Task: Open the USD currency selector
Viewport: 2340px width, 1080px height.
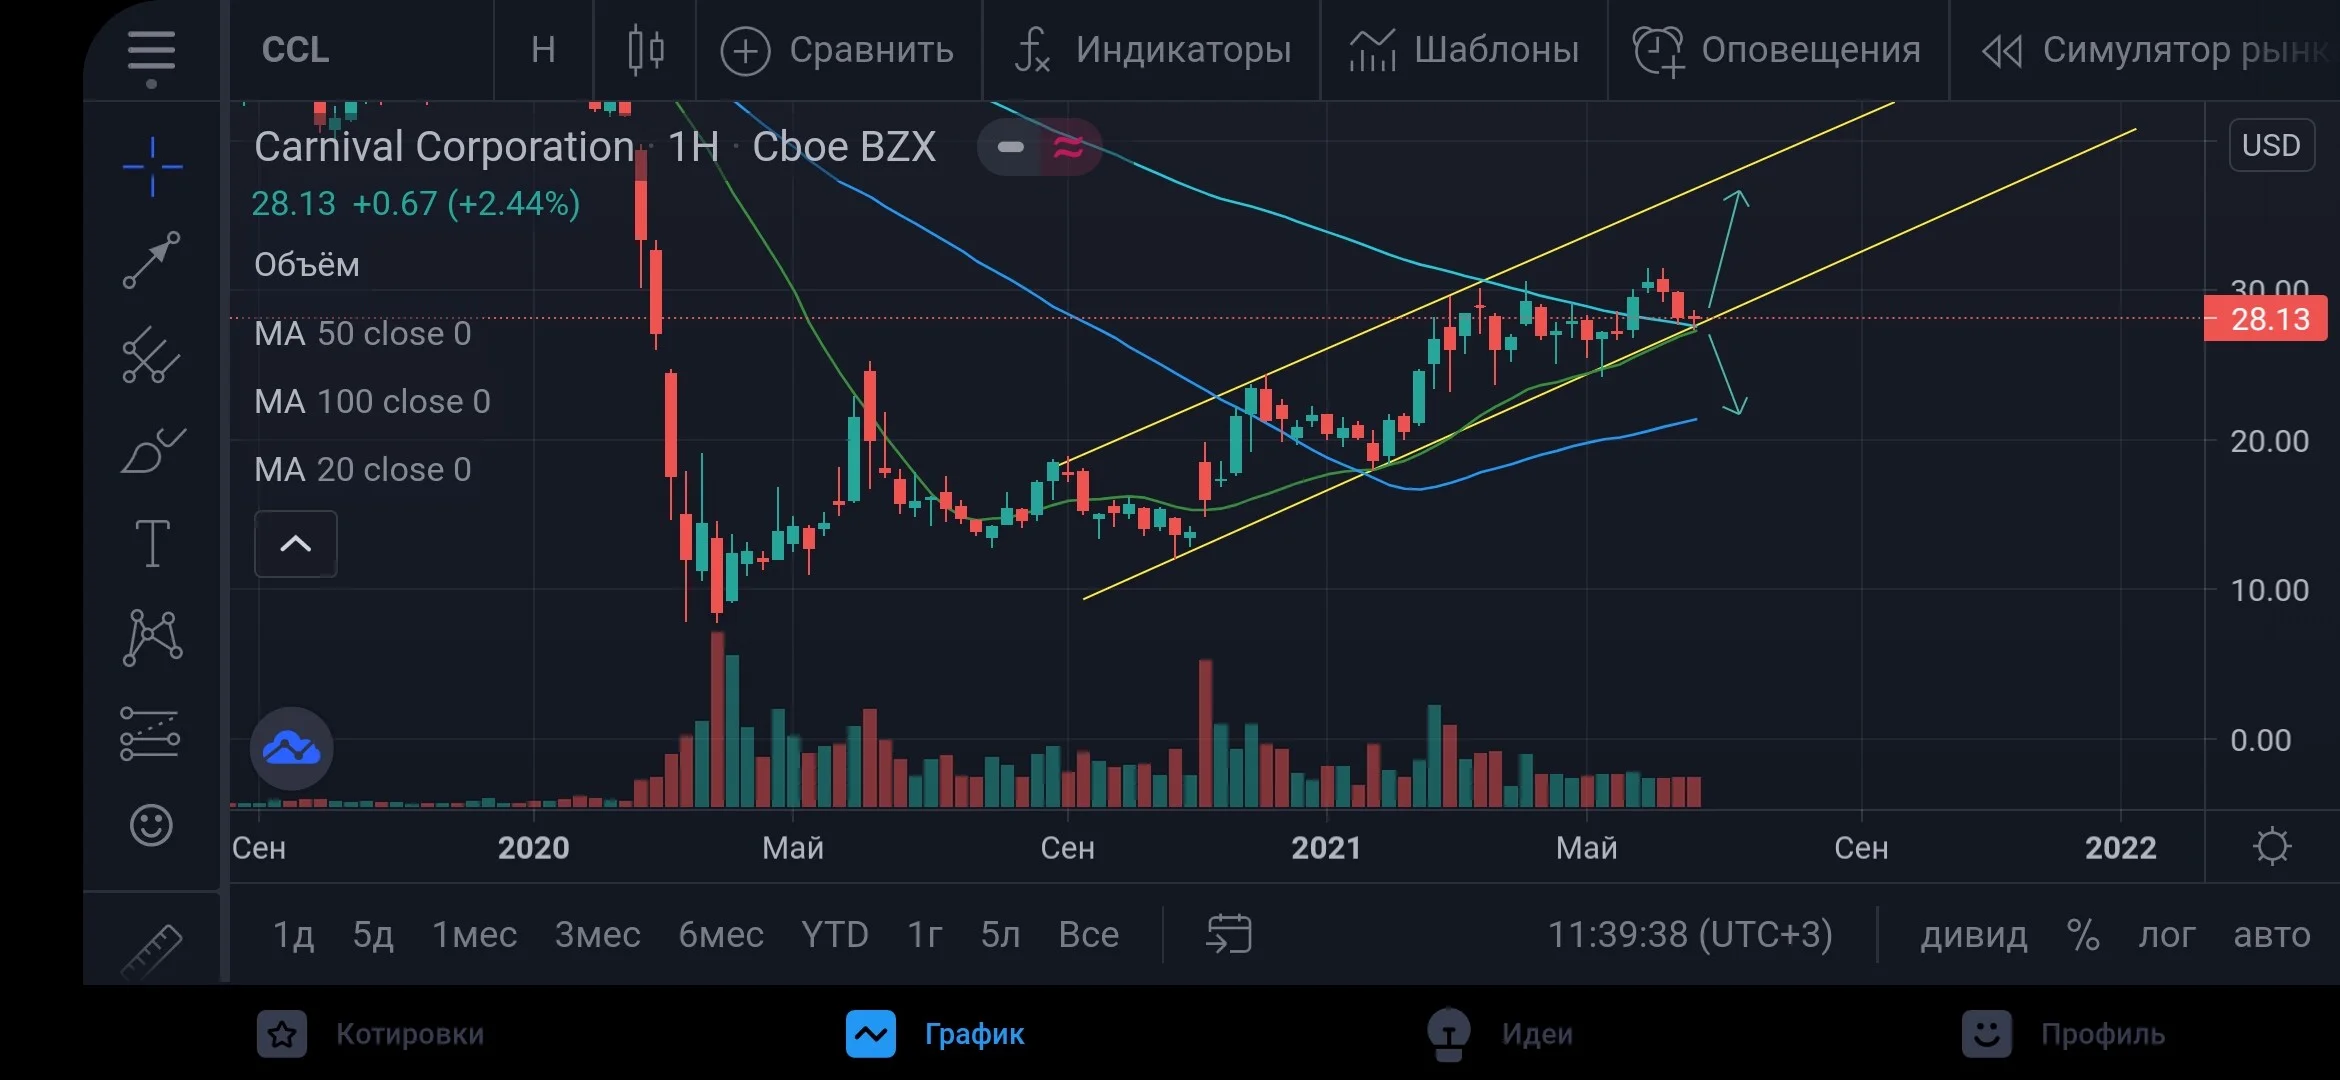Action: [x=2271, y=146]
